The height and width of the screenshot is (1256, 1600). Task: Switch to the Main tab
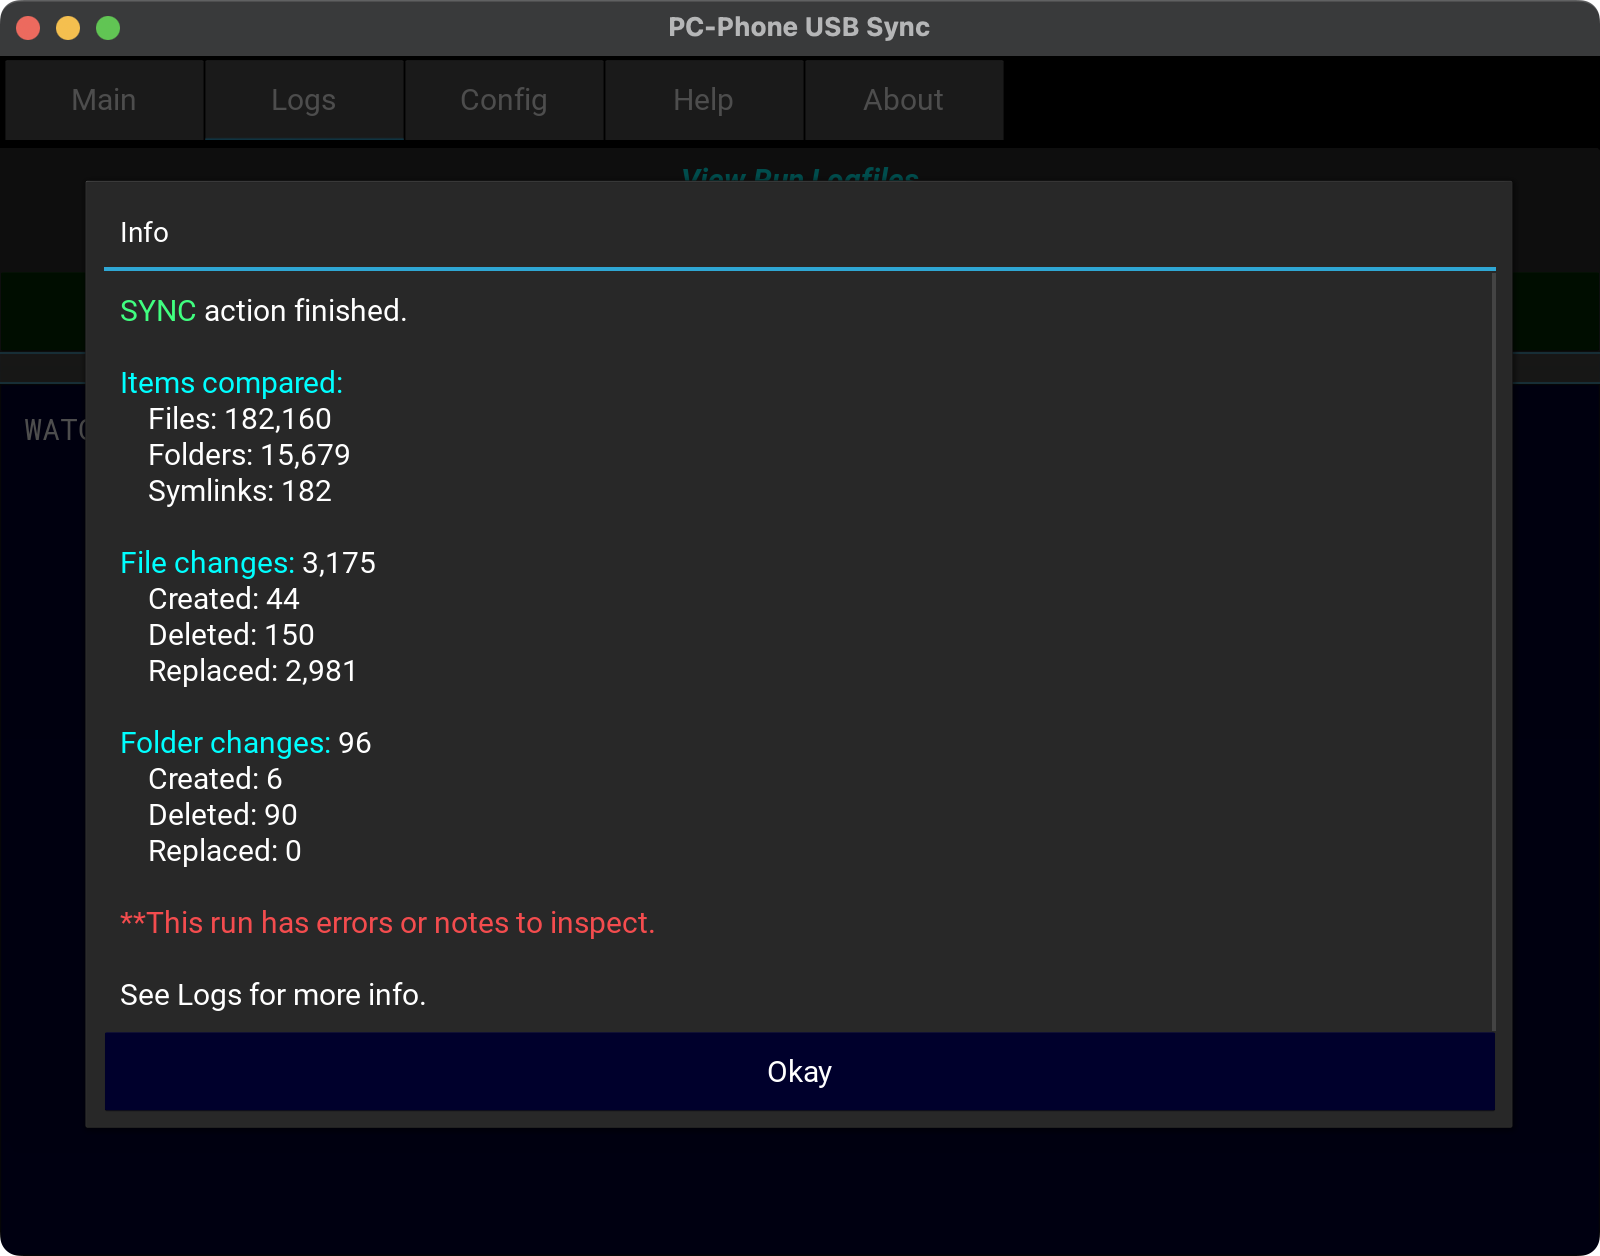click(104, 100)
